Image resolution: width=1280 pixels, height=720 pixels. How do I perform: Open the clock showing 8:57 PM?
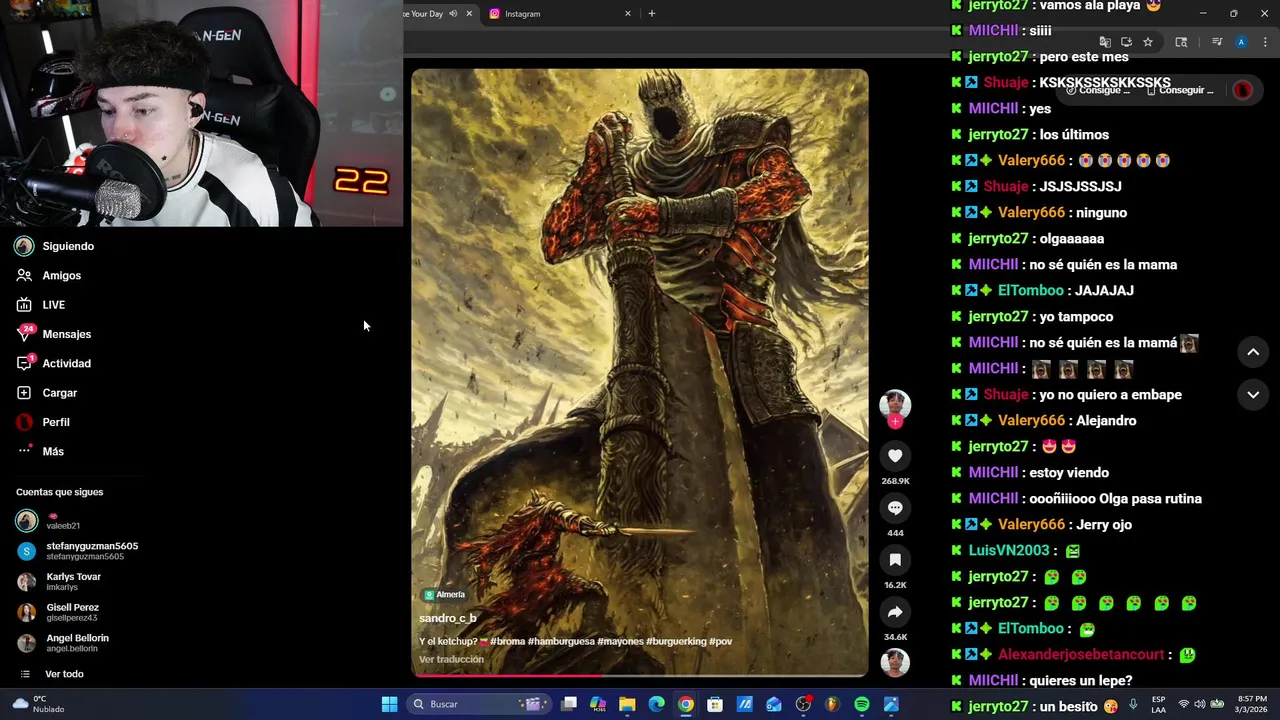(1252, 704)
